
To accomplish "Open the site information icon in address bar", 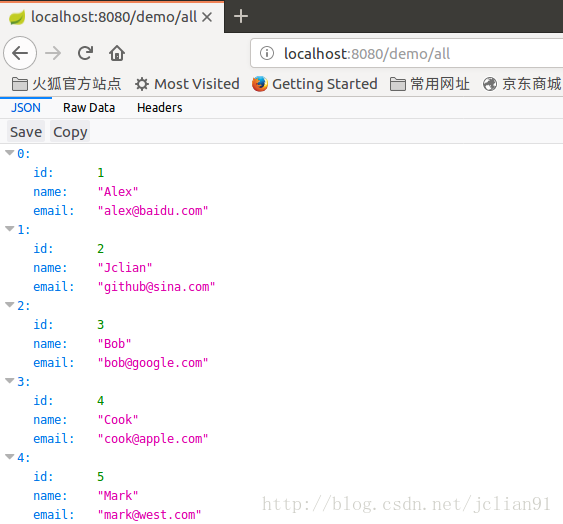I will pos(267,53).
